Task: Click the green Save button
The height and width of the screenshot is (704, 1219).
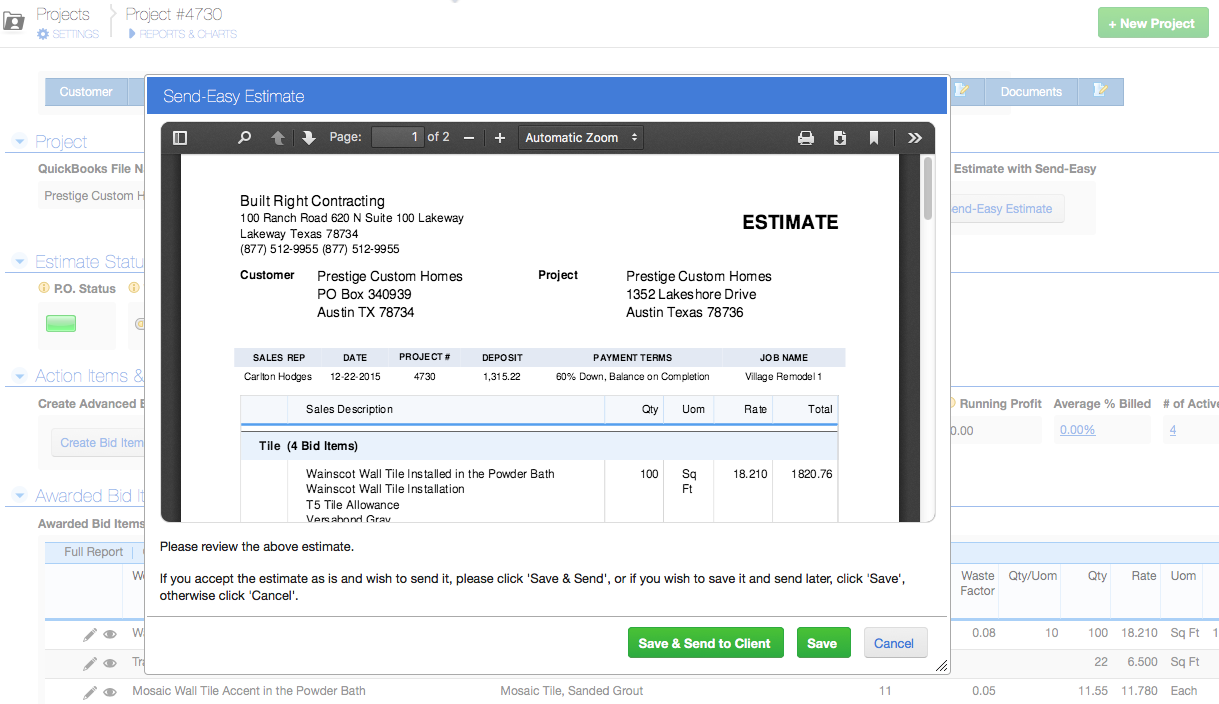Action: click(823, 643)
